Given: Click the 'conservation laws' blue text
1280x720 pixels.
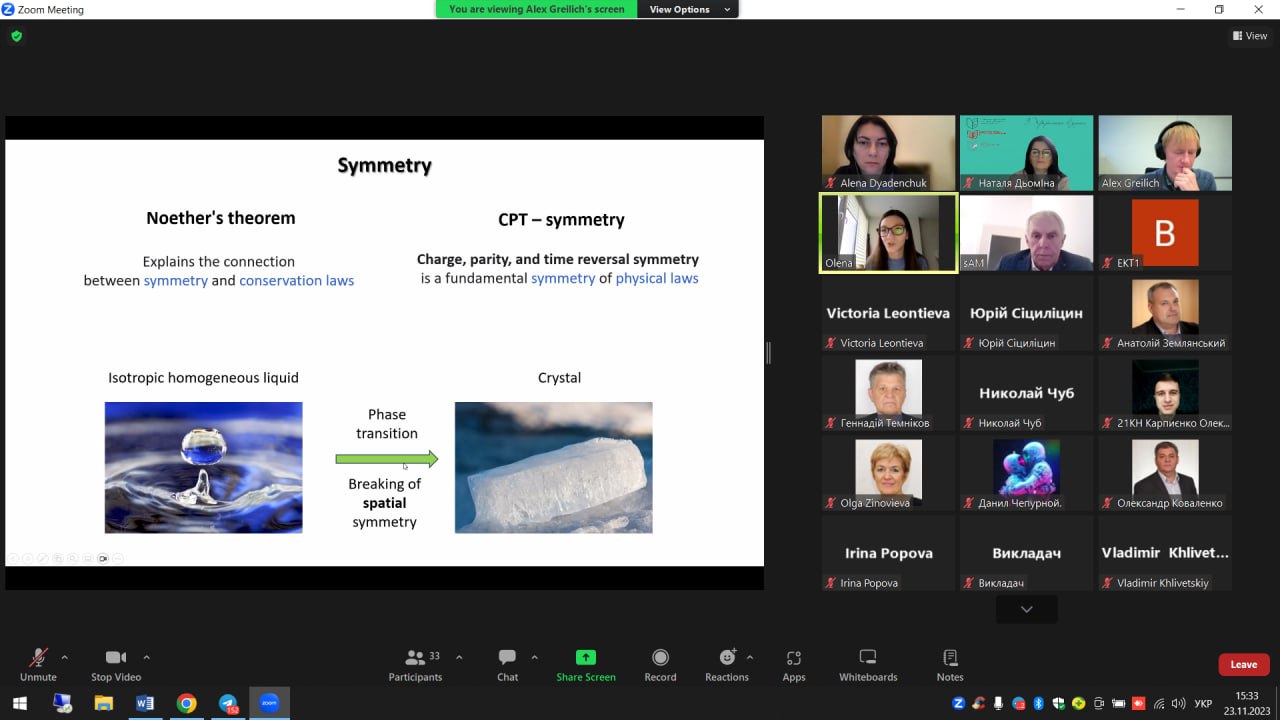Looking at the screenshot, I should (x=297, y=281).
